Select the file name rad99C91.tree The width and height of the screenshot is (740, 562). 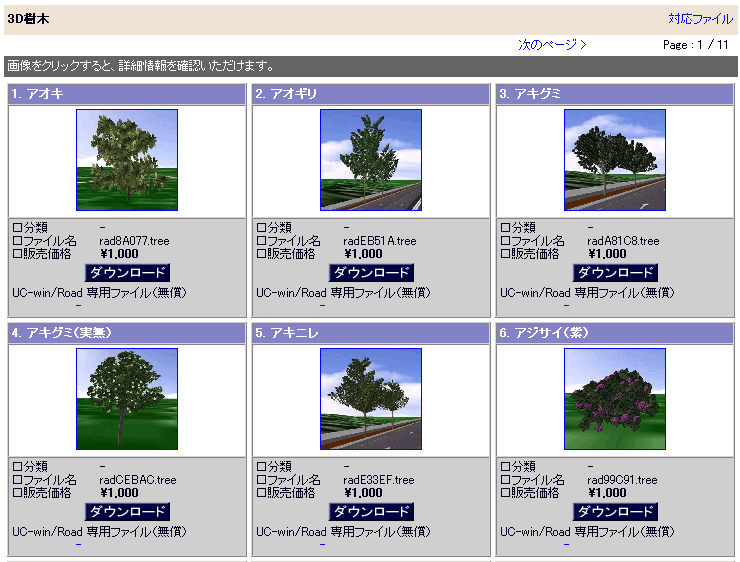click(622, 480)
